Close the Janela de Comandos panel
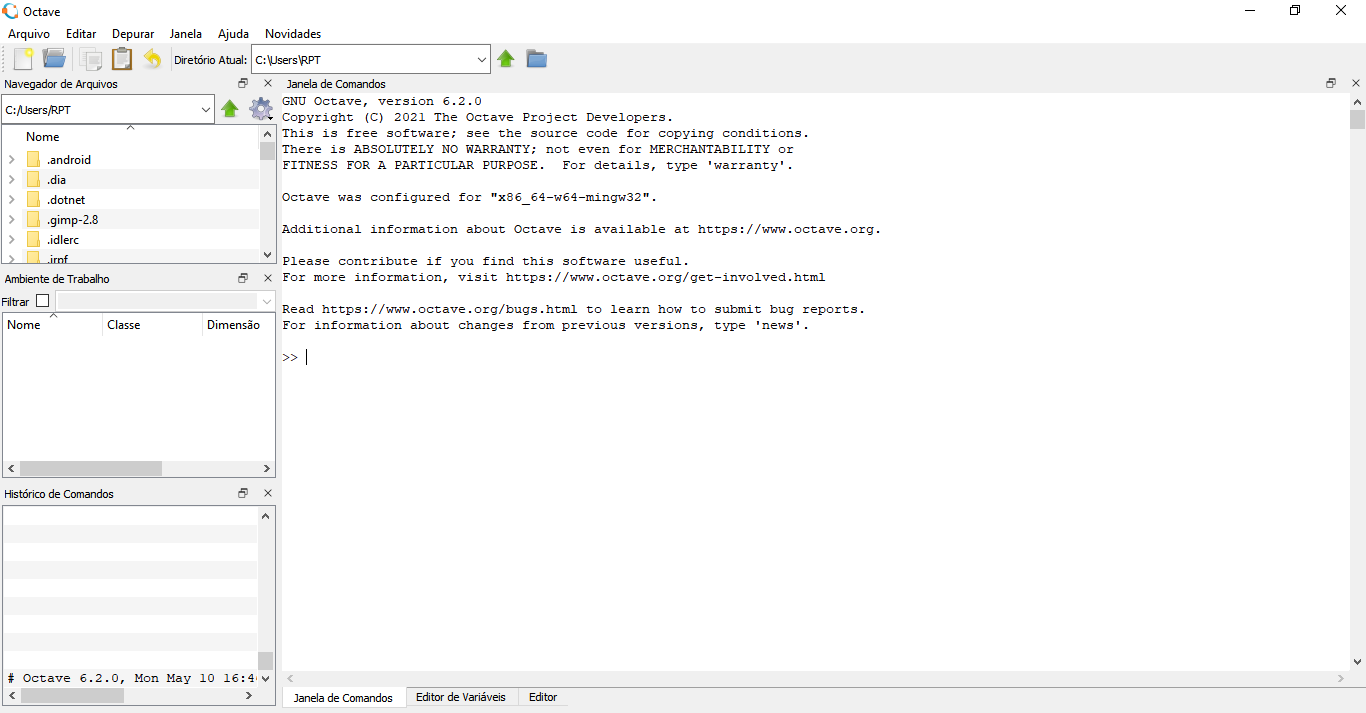Viewport: 1366px width, 713px height. point(1355,83)
